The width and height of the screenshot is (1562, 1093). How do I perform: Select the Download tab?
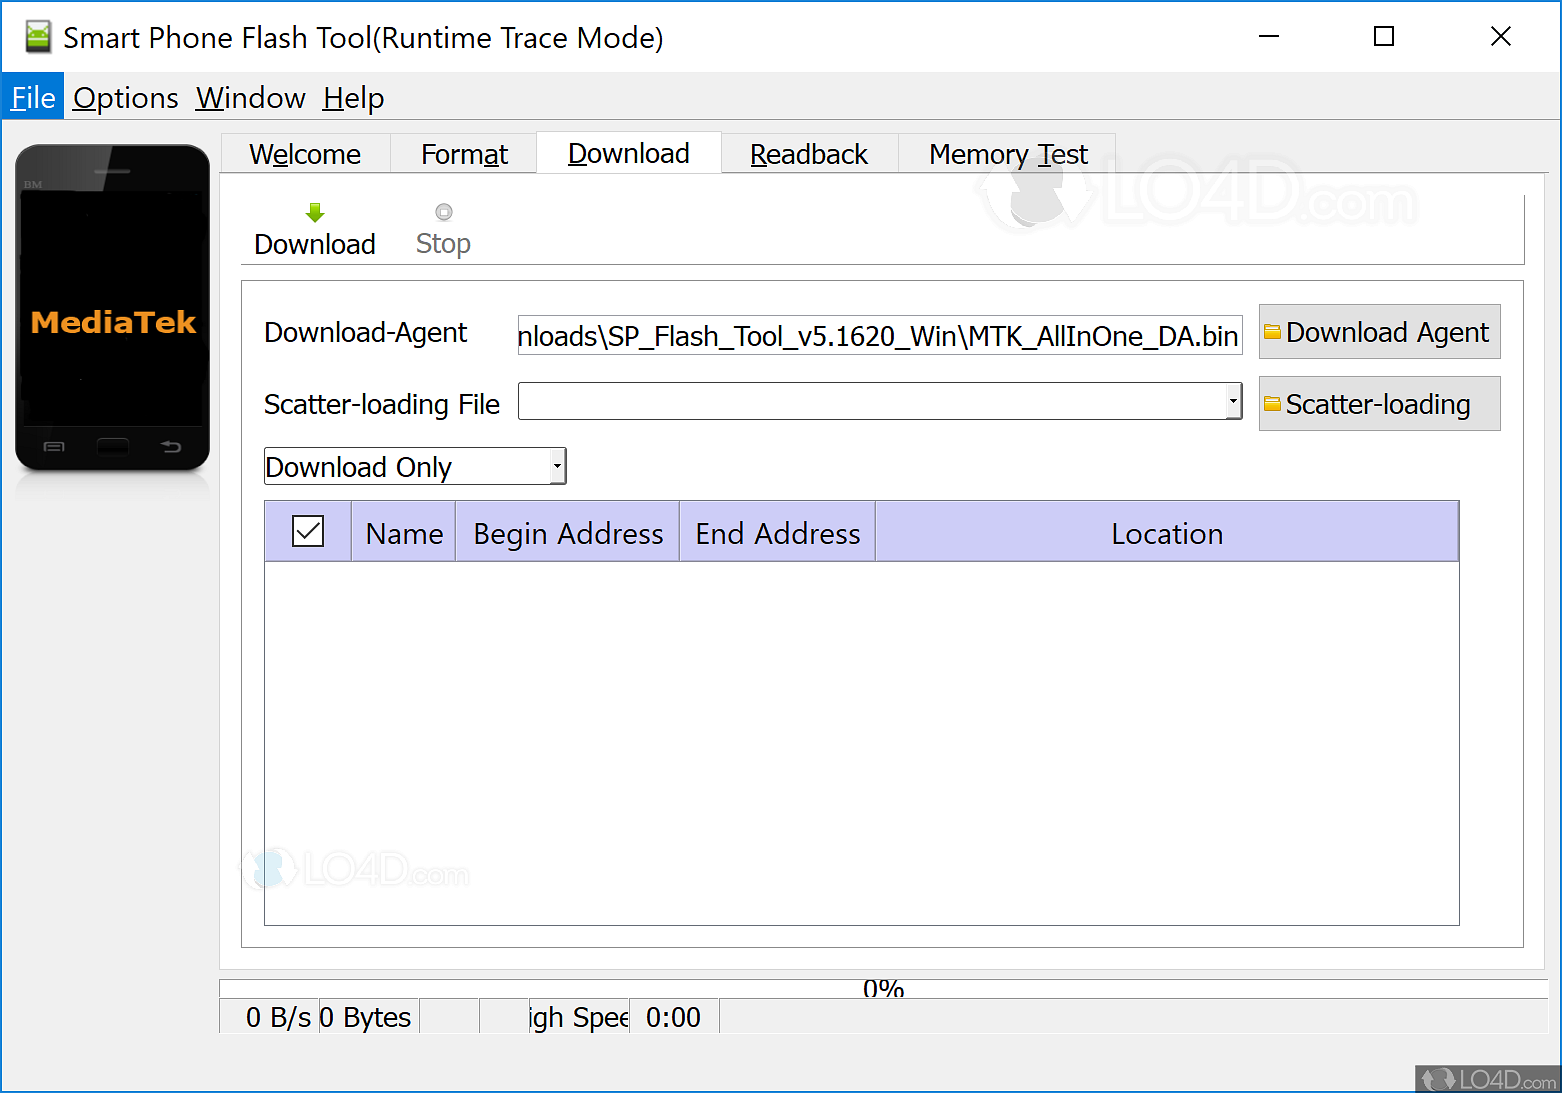click(629, 153)
